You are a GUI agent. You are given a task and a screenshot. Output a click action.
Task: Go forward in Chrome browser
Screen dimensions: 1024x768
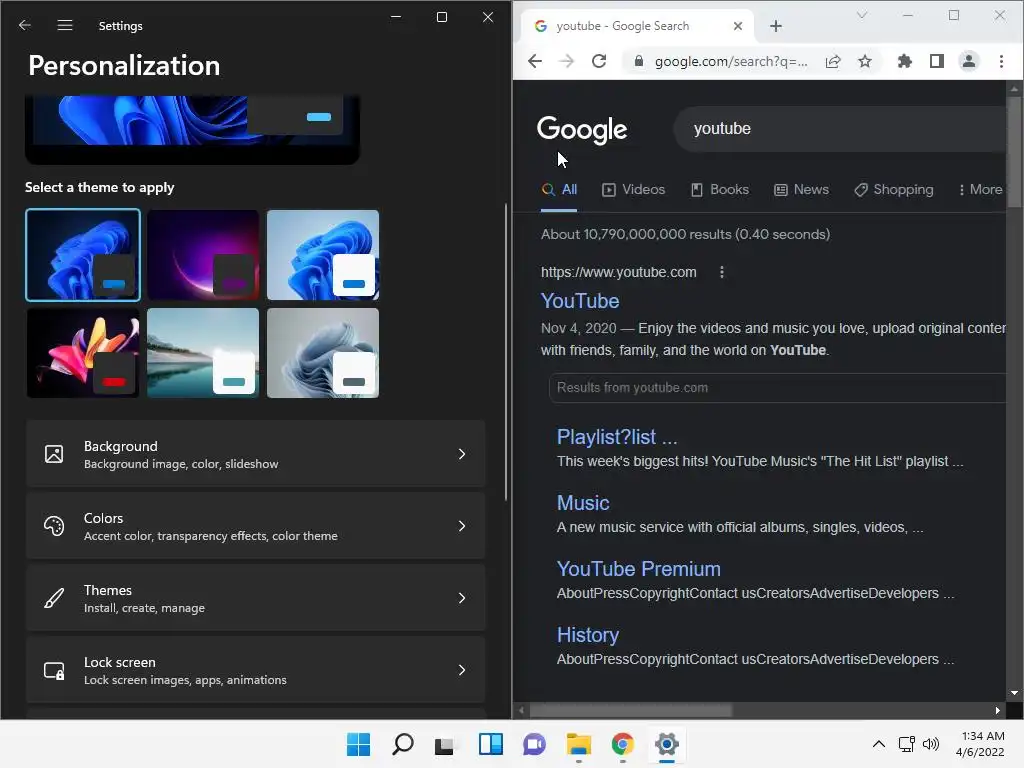tap(567, 61)
